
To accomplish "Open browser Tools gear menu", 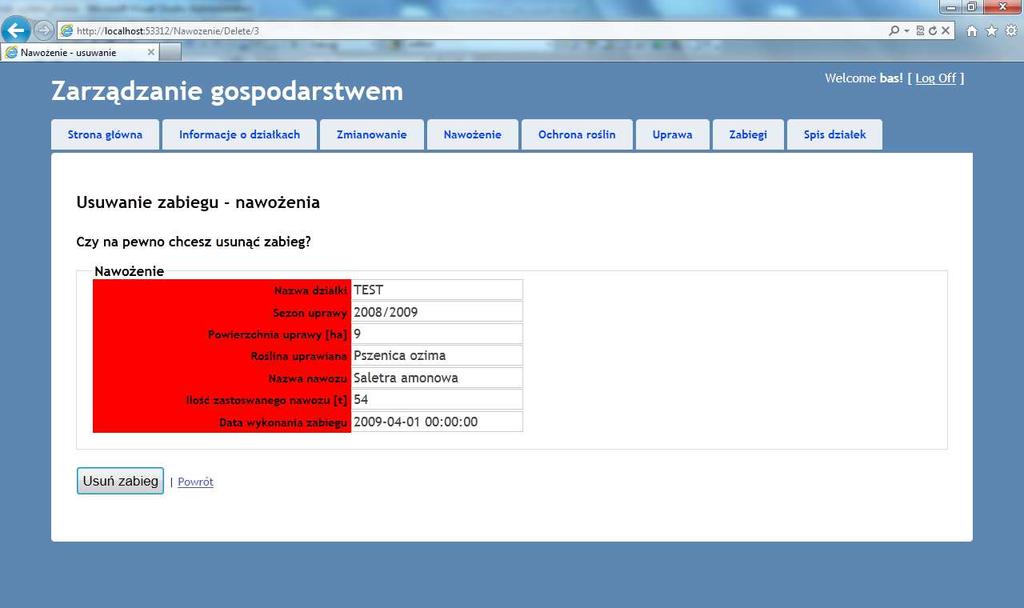I will point(1011,31).
